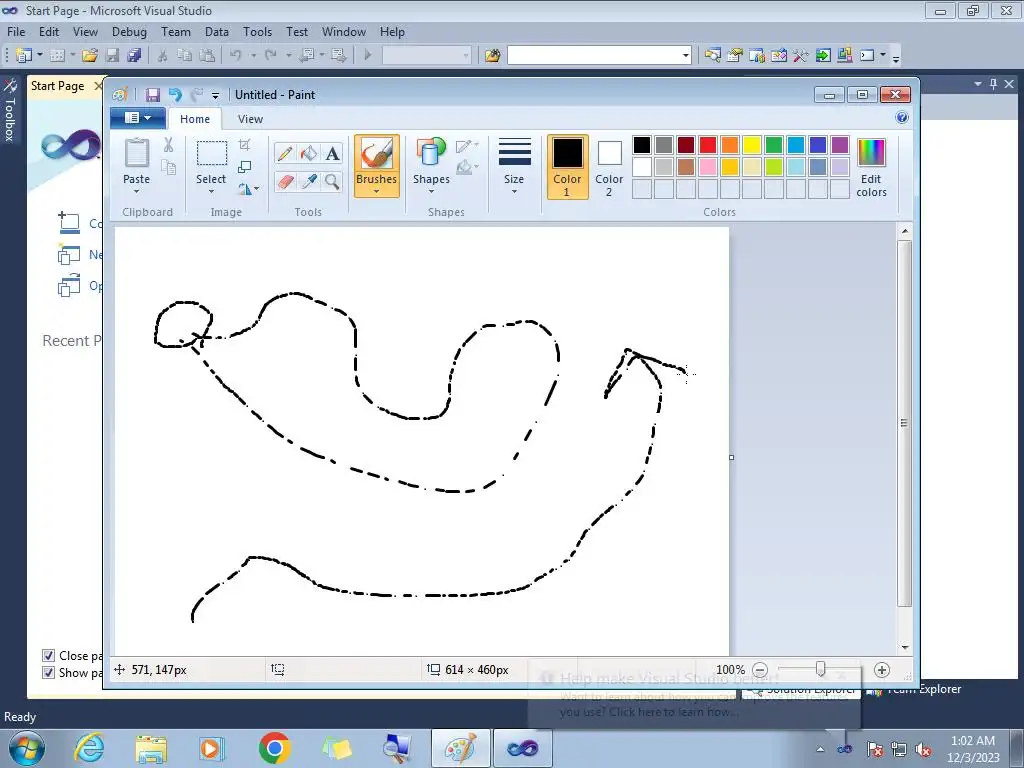The width and height of the screenshot is (1024, 768).
Task: Toggle the Show page on startup checkbox
Action: pos(48,673)
